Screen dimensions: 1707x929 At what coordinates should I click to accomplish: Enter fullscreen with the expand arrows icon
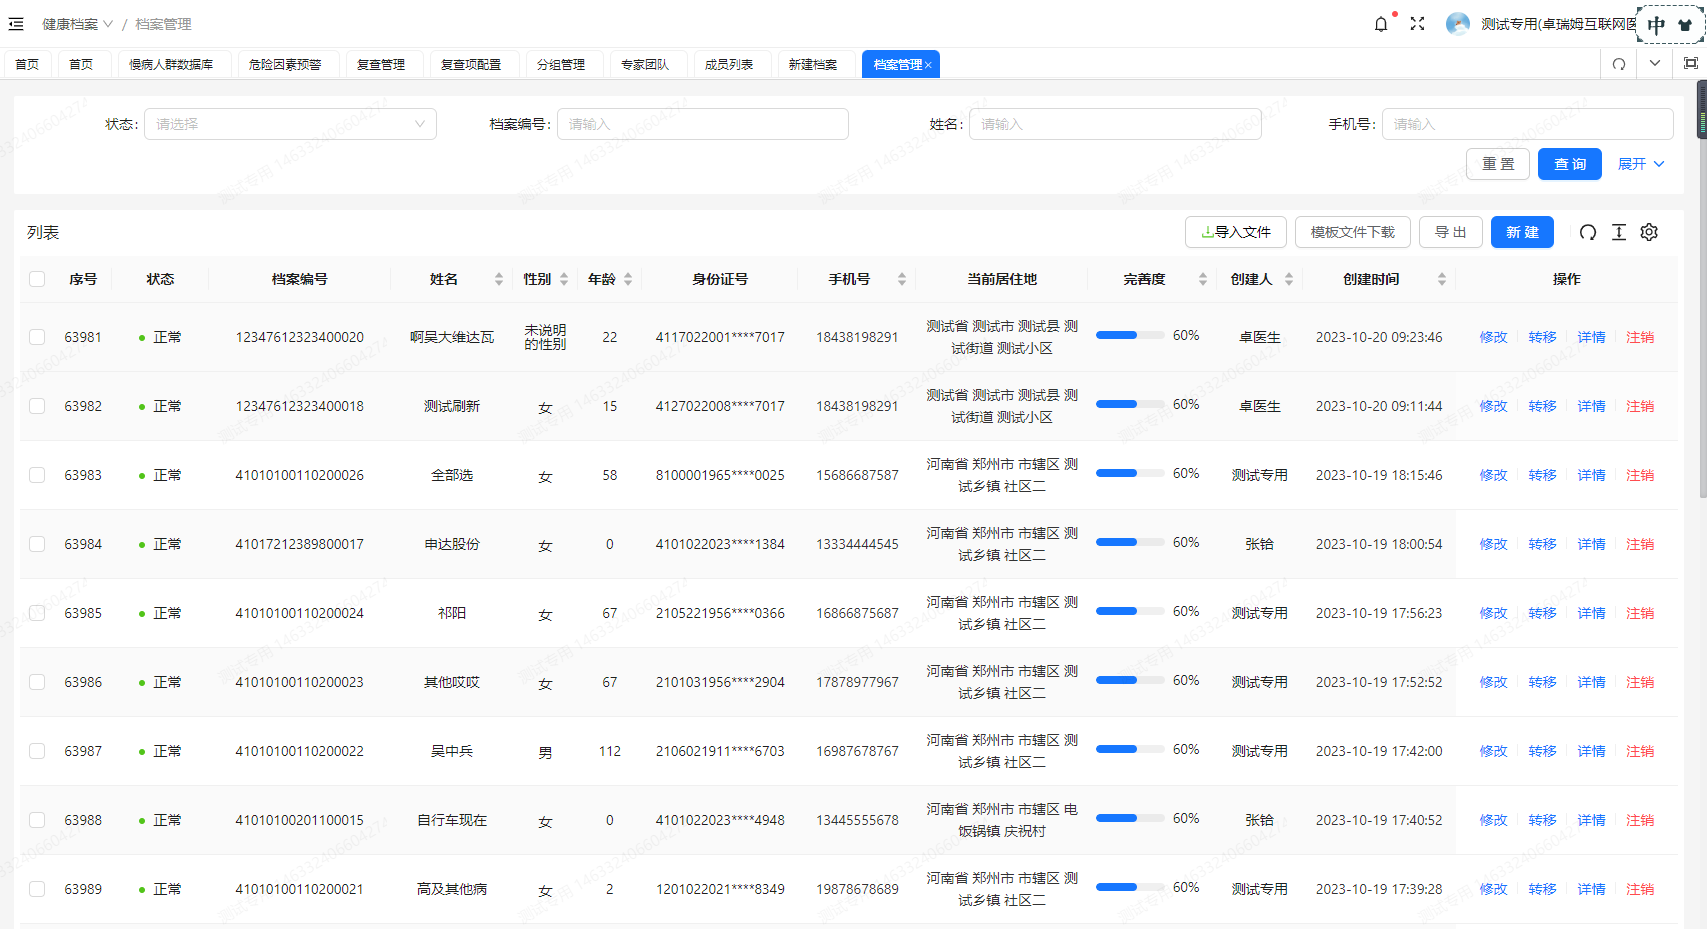pyautogui.click(x=1417, y=24)
